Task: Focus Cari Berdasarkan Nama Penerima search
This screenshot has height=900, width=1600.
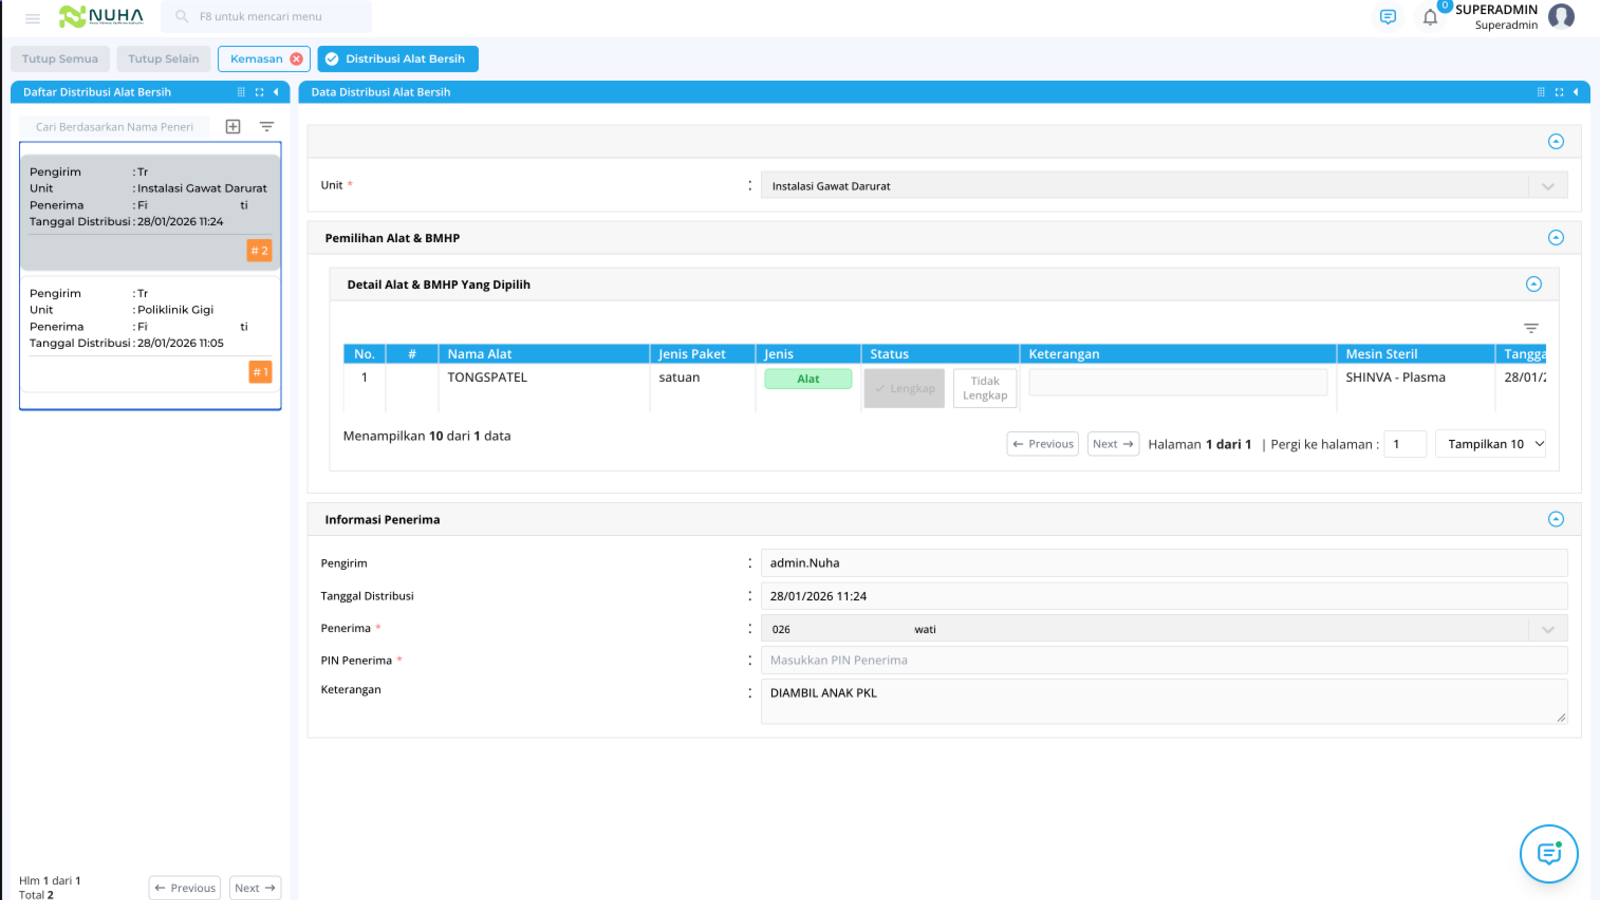Action: point(115,127)
